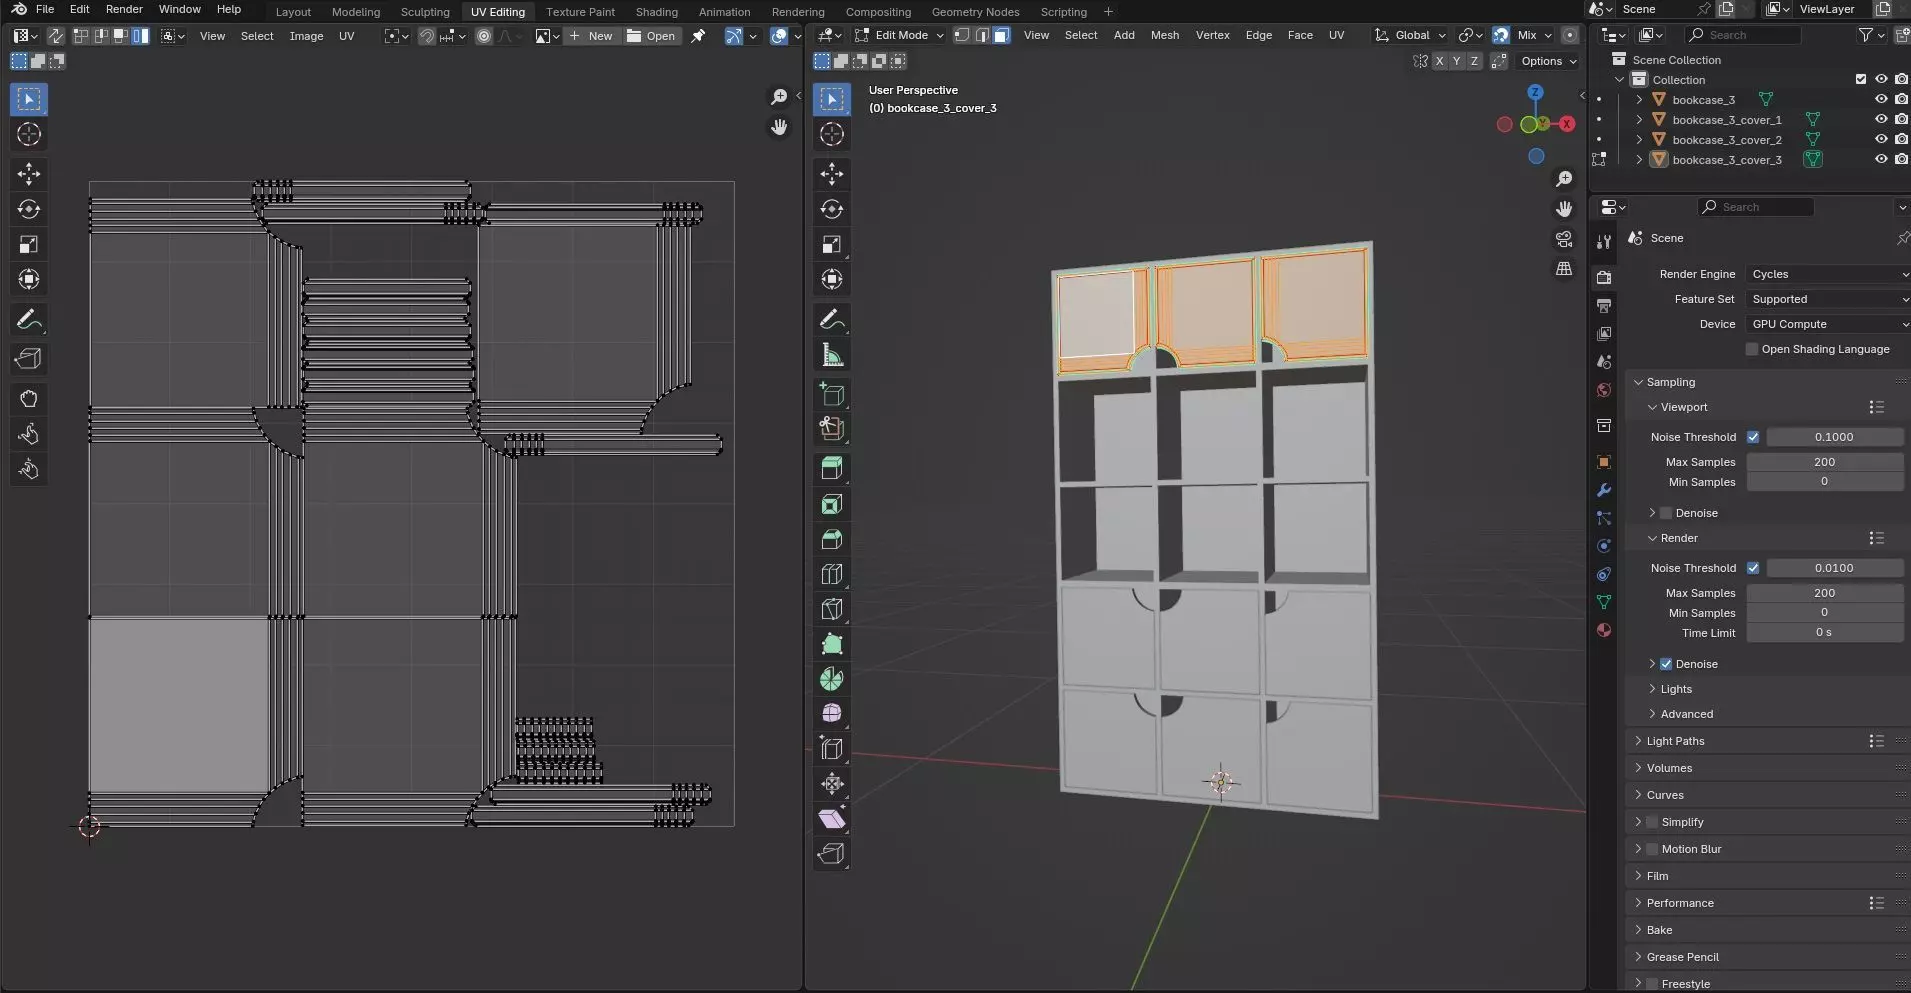The width and height of the screenshot is (1911, 993).
Task: Select the Shear tool
Action: point(832,818)
